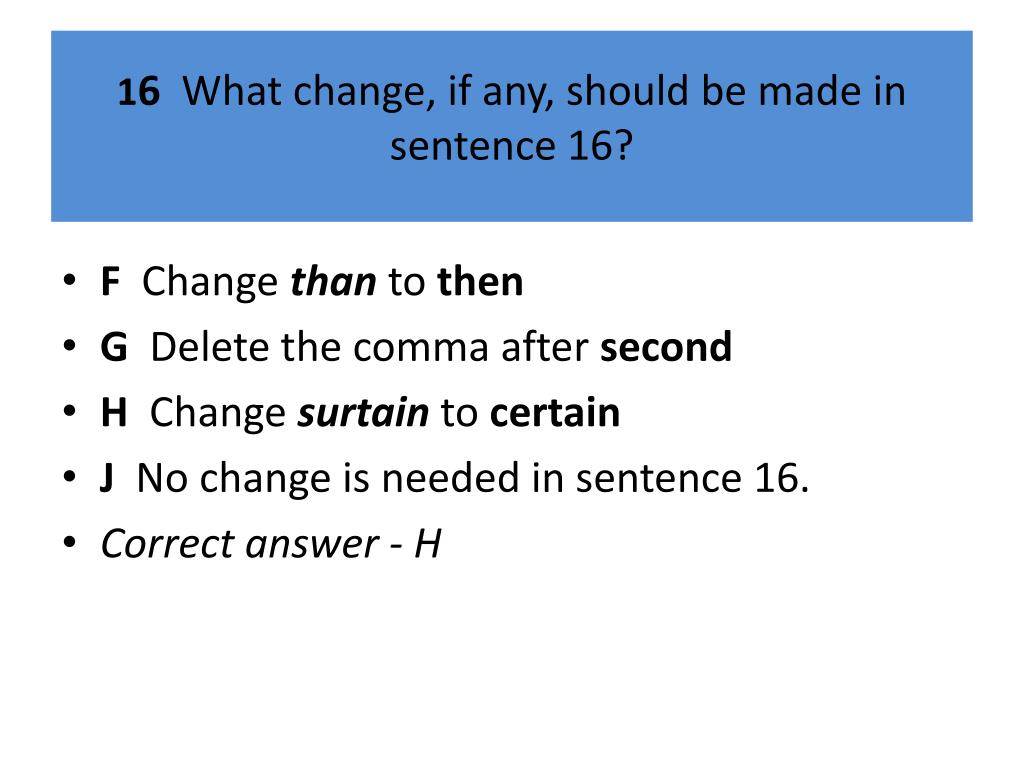Click the bold letter J
This screenshot has width=1024, height=768.
[x=107, y=478]
